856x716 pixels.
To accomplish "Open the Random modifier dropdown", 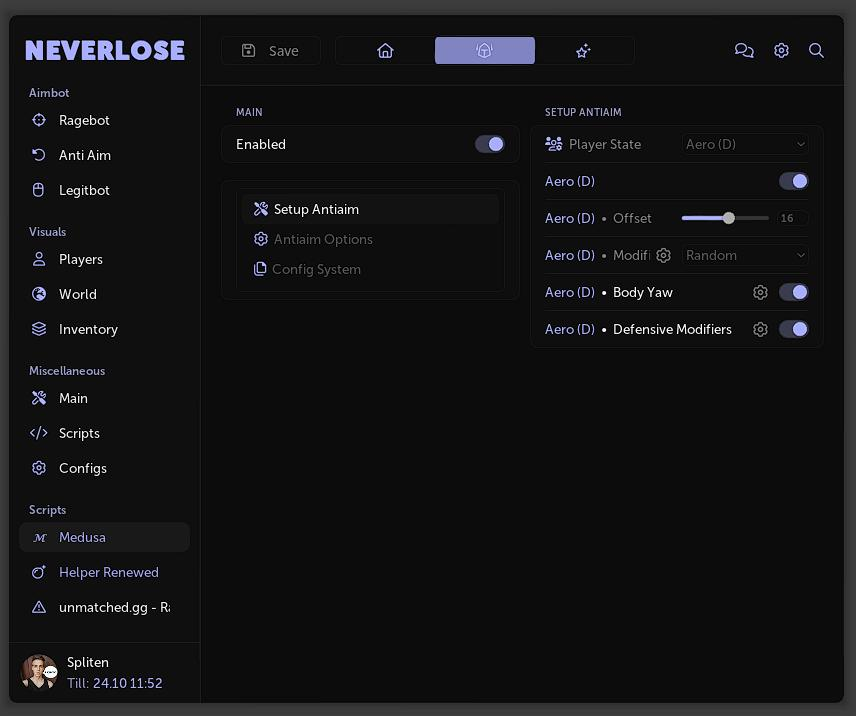I will pyautogui.click(x=745, y=255).
